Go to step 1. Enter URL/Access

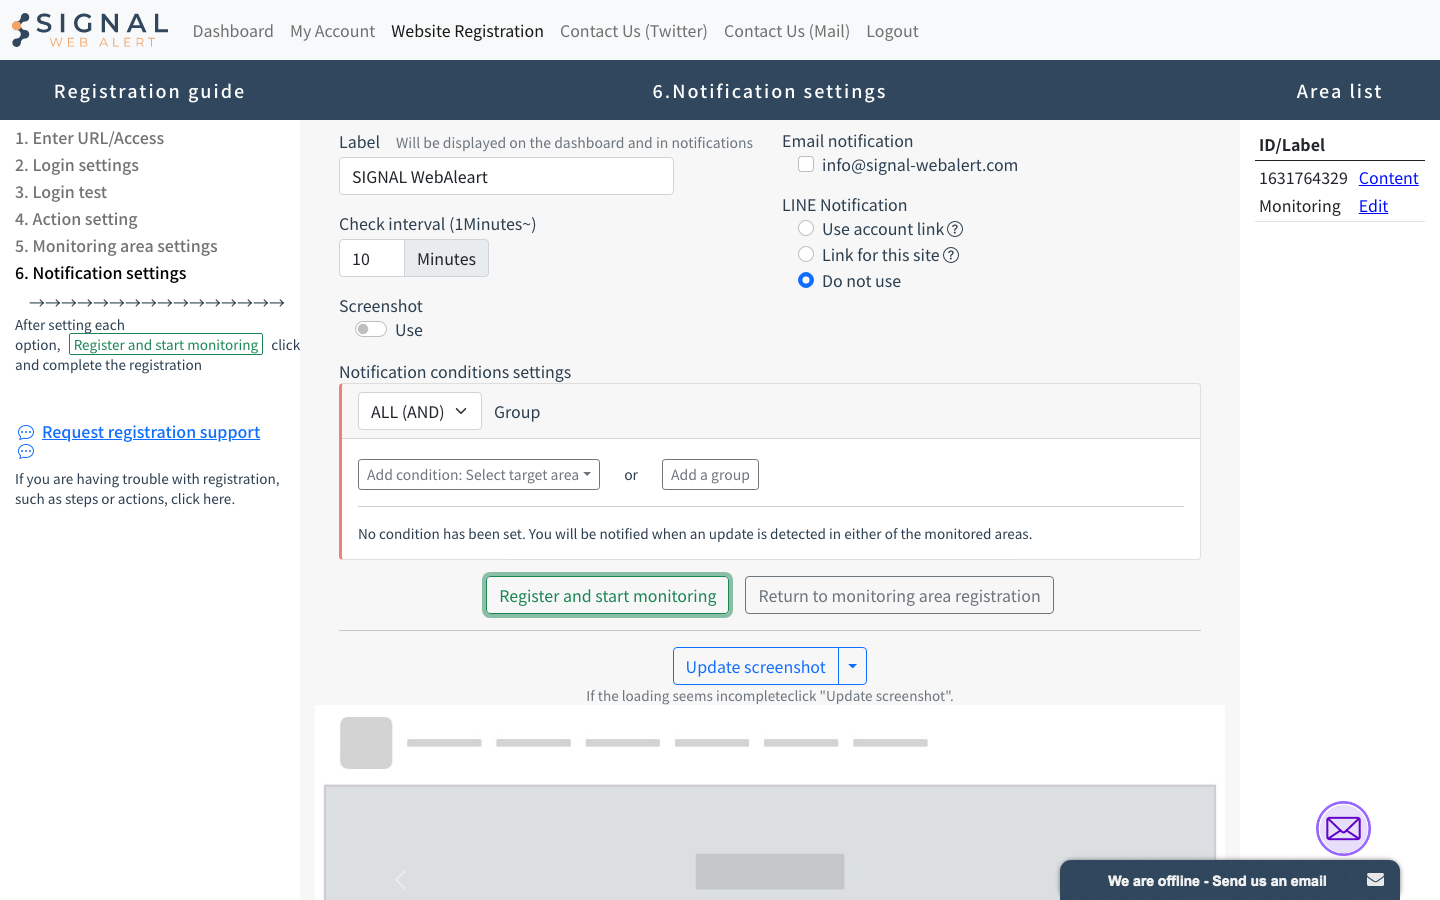pos(89,138)
